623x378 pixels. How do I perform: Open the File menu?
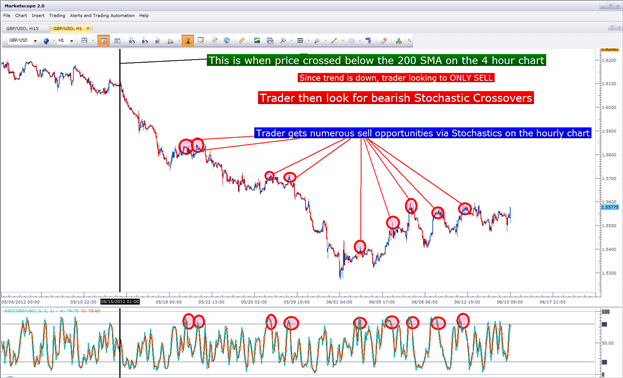coord(6,16)
